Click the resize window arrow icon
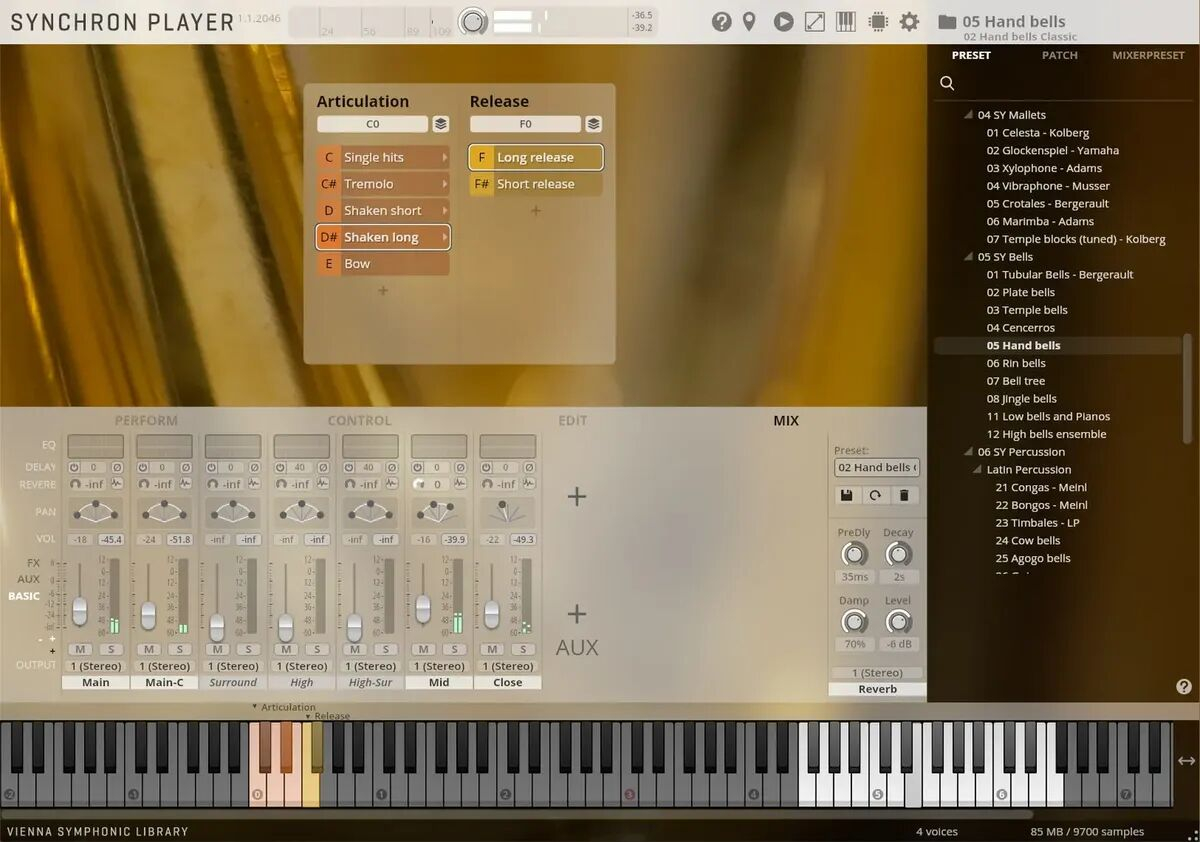This screenshot has height=842, width=1200. tap(815, 21)
